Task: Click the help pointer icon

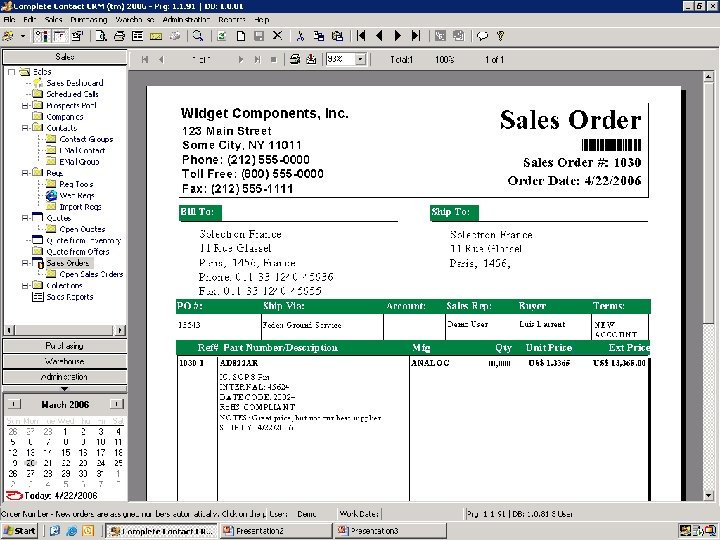Action: click(501, 36)
